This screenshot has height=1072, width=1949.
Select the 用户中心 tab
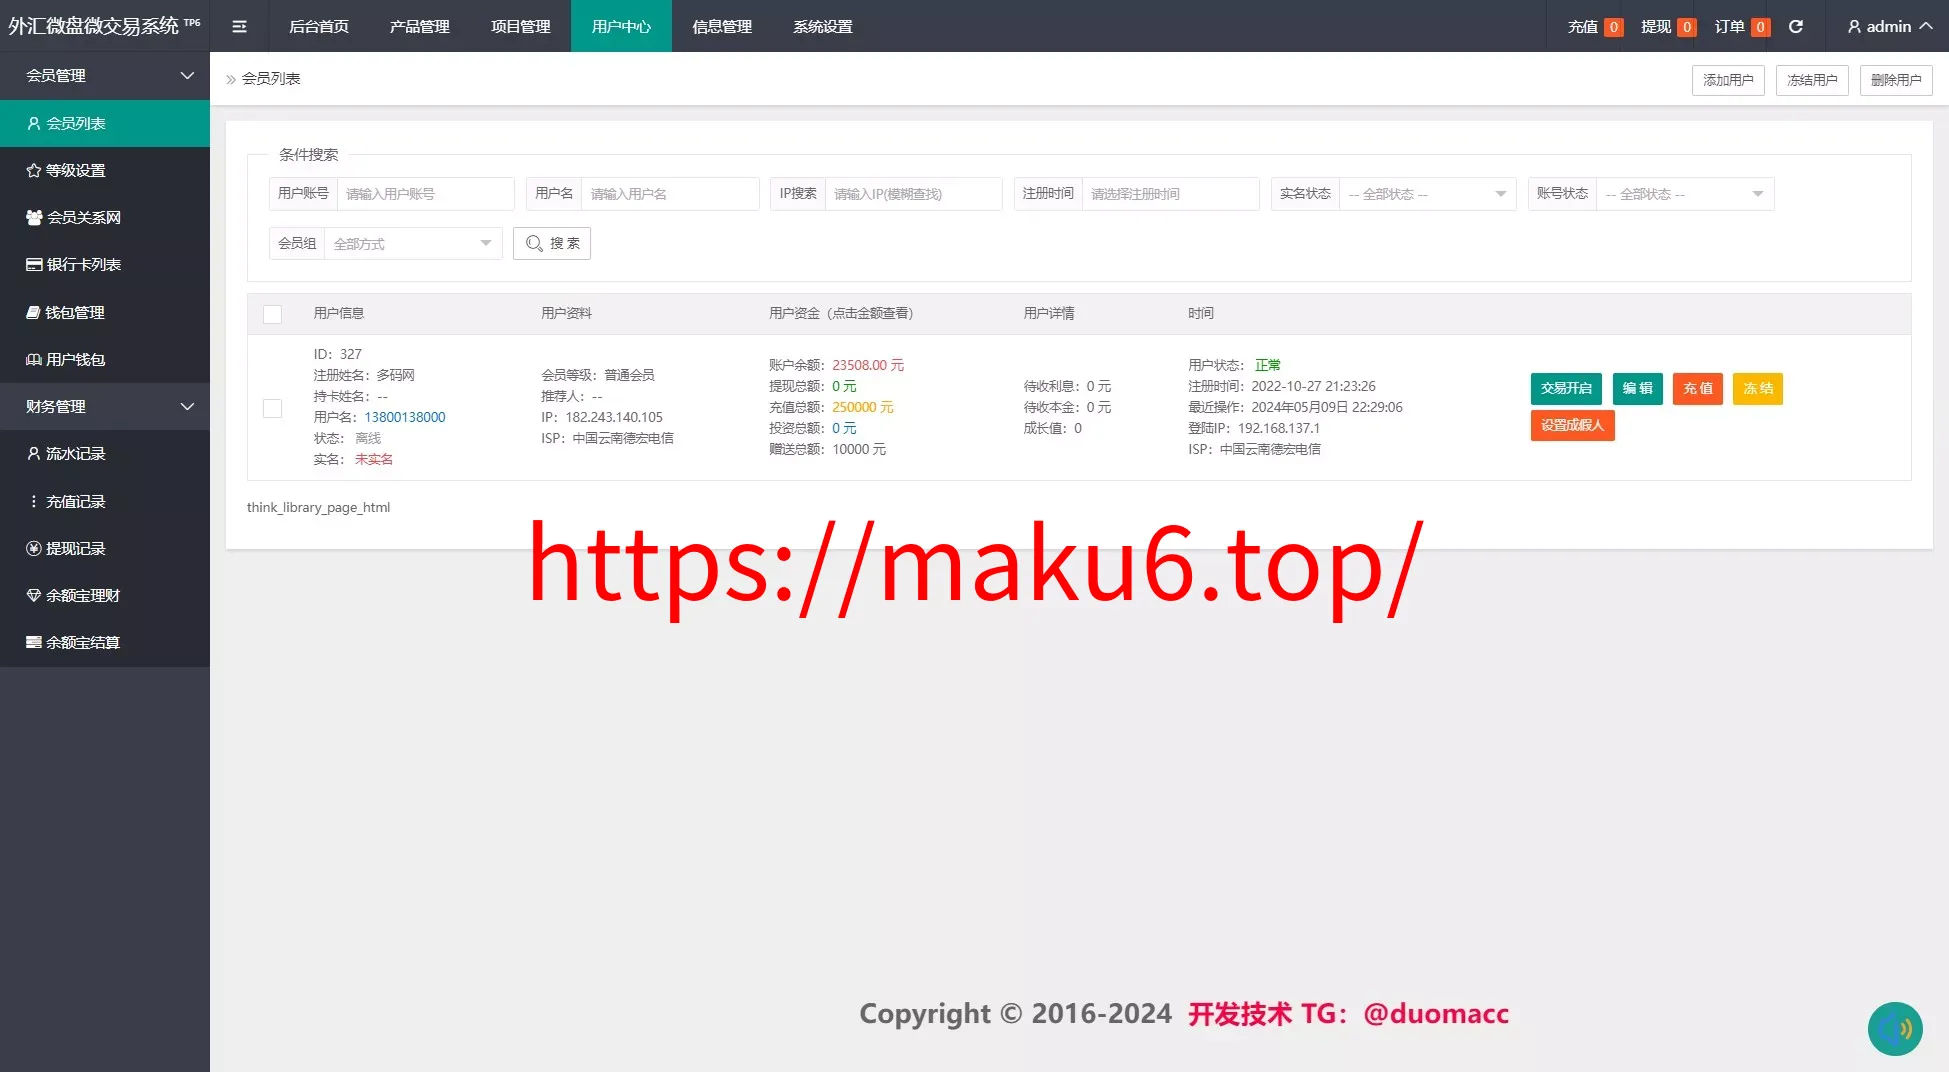(x=621, y=27)
